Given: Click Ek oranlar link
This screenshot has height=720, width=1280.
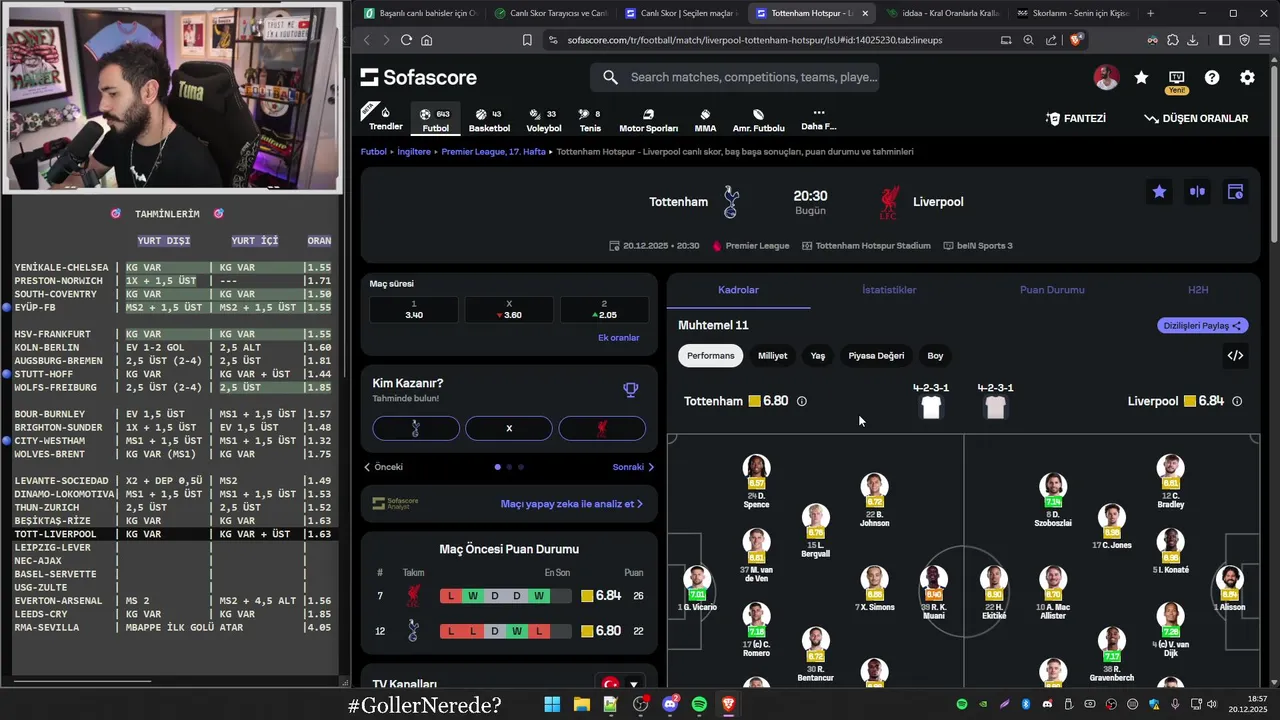Looking at the screenshot, I should coord(618,338).
